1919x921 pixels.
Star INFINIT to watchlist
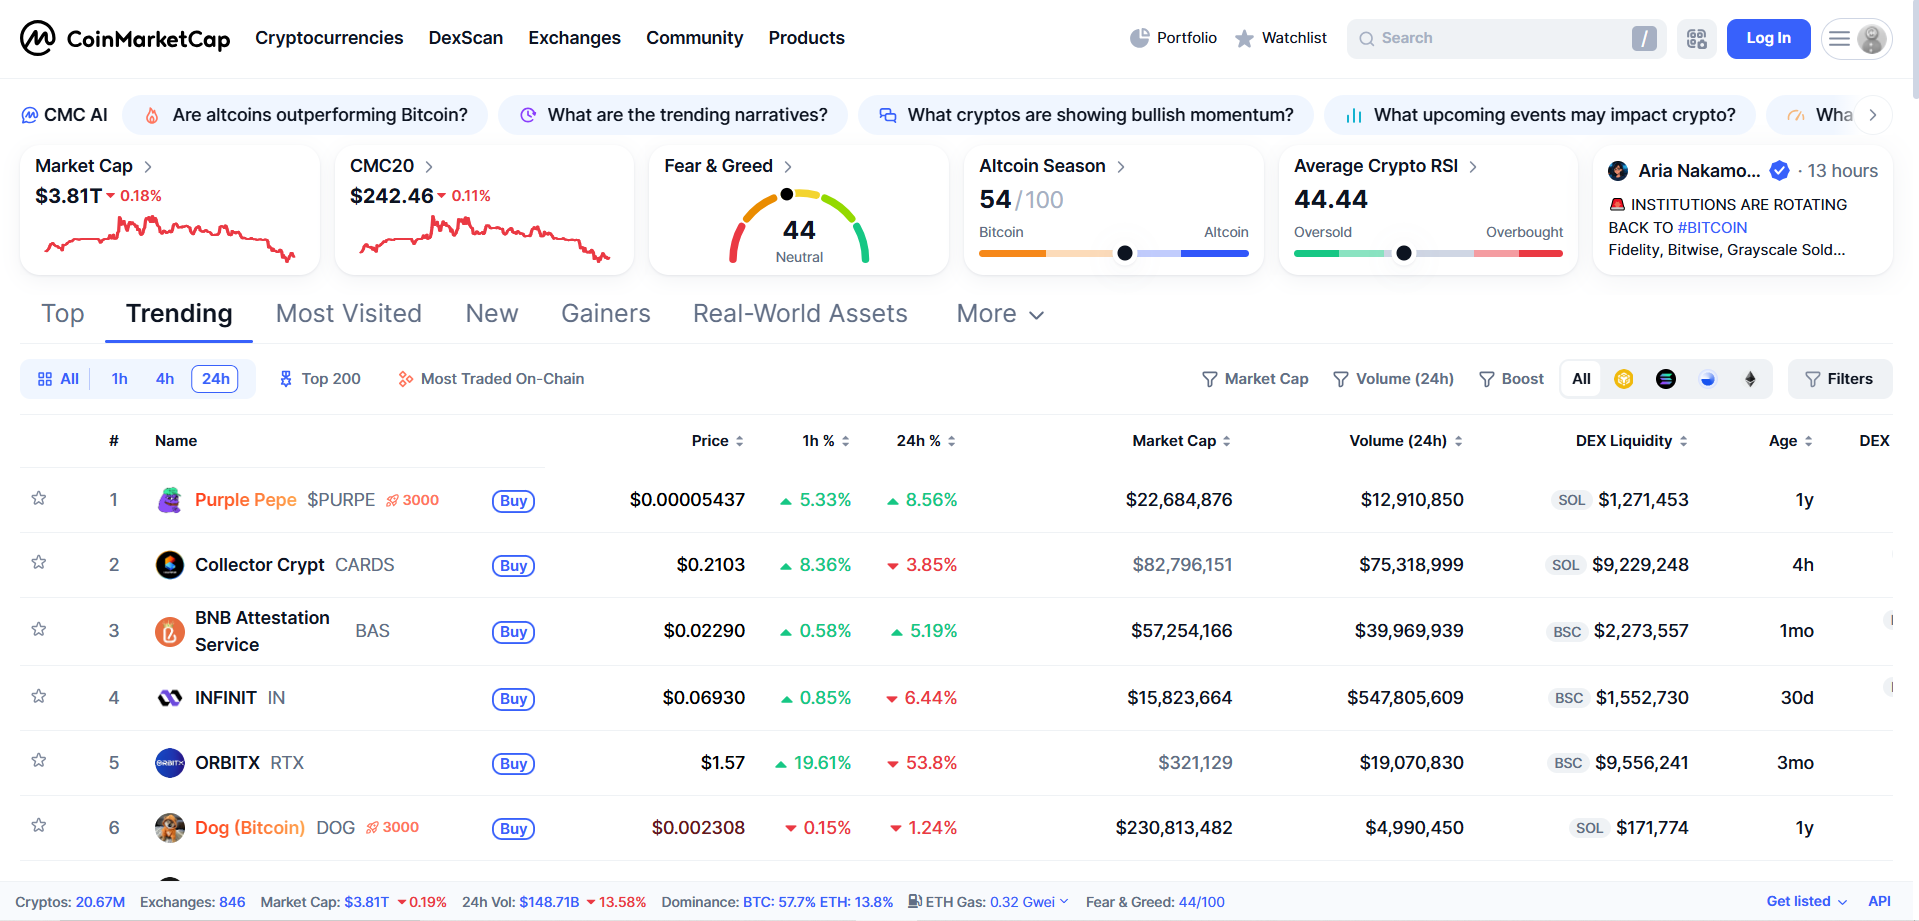(x=39, y=696)
